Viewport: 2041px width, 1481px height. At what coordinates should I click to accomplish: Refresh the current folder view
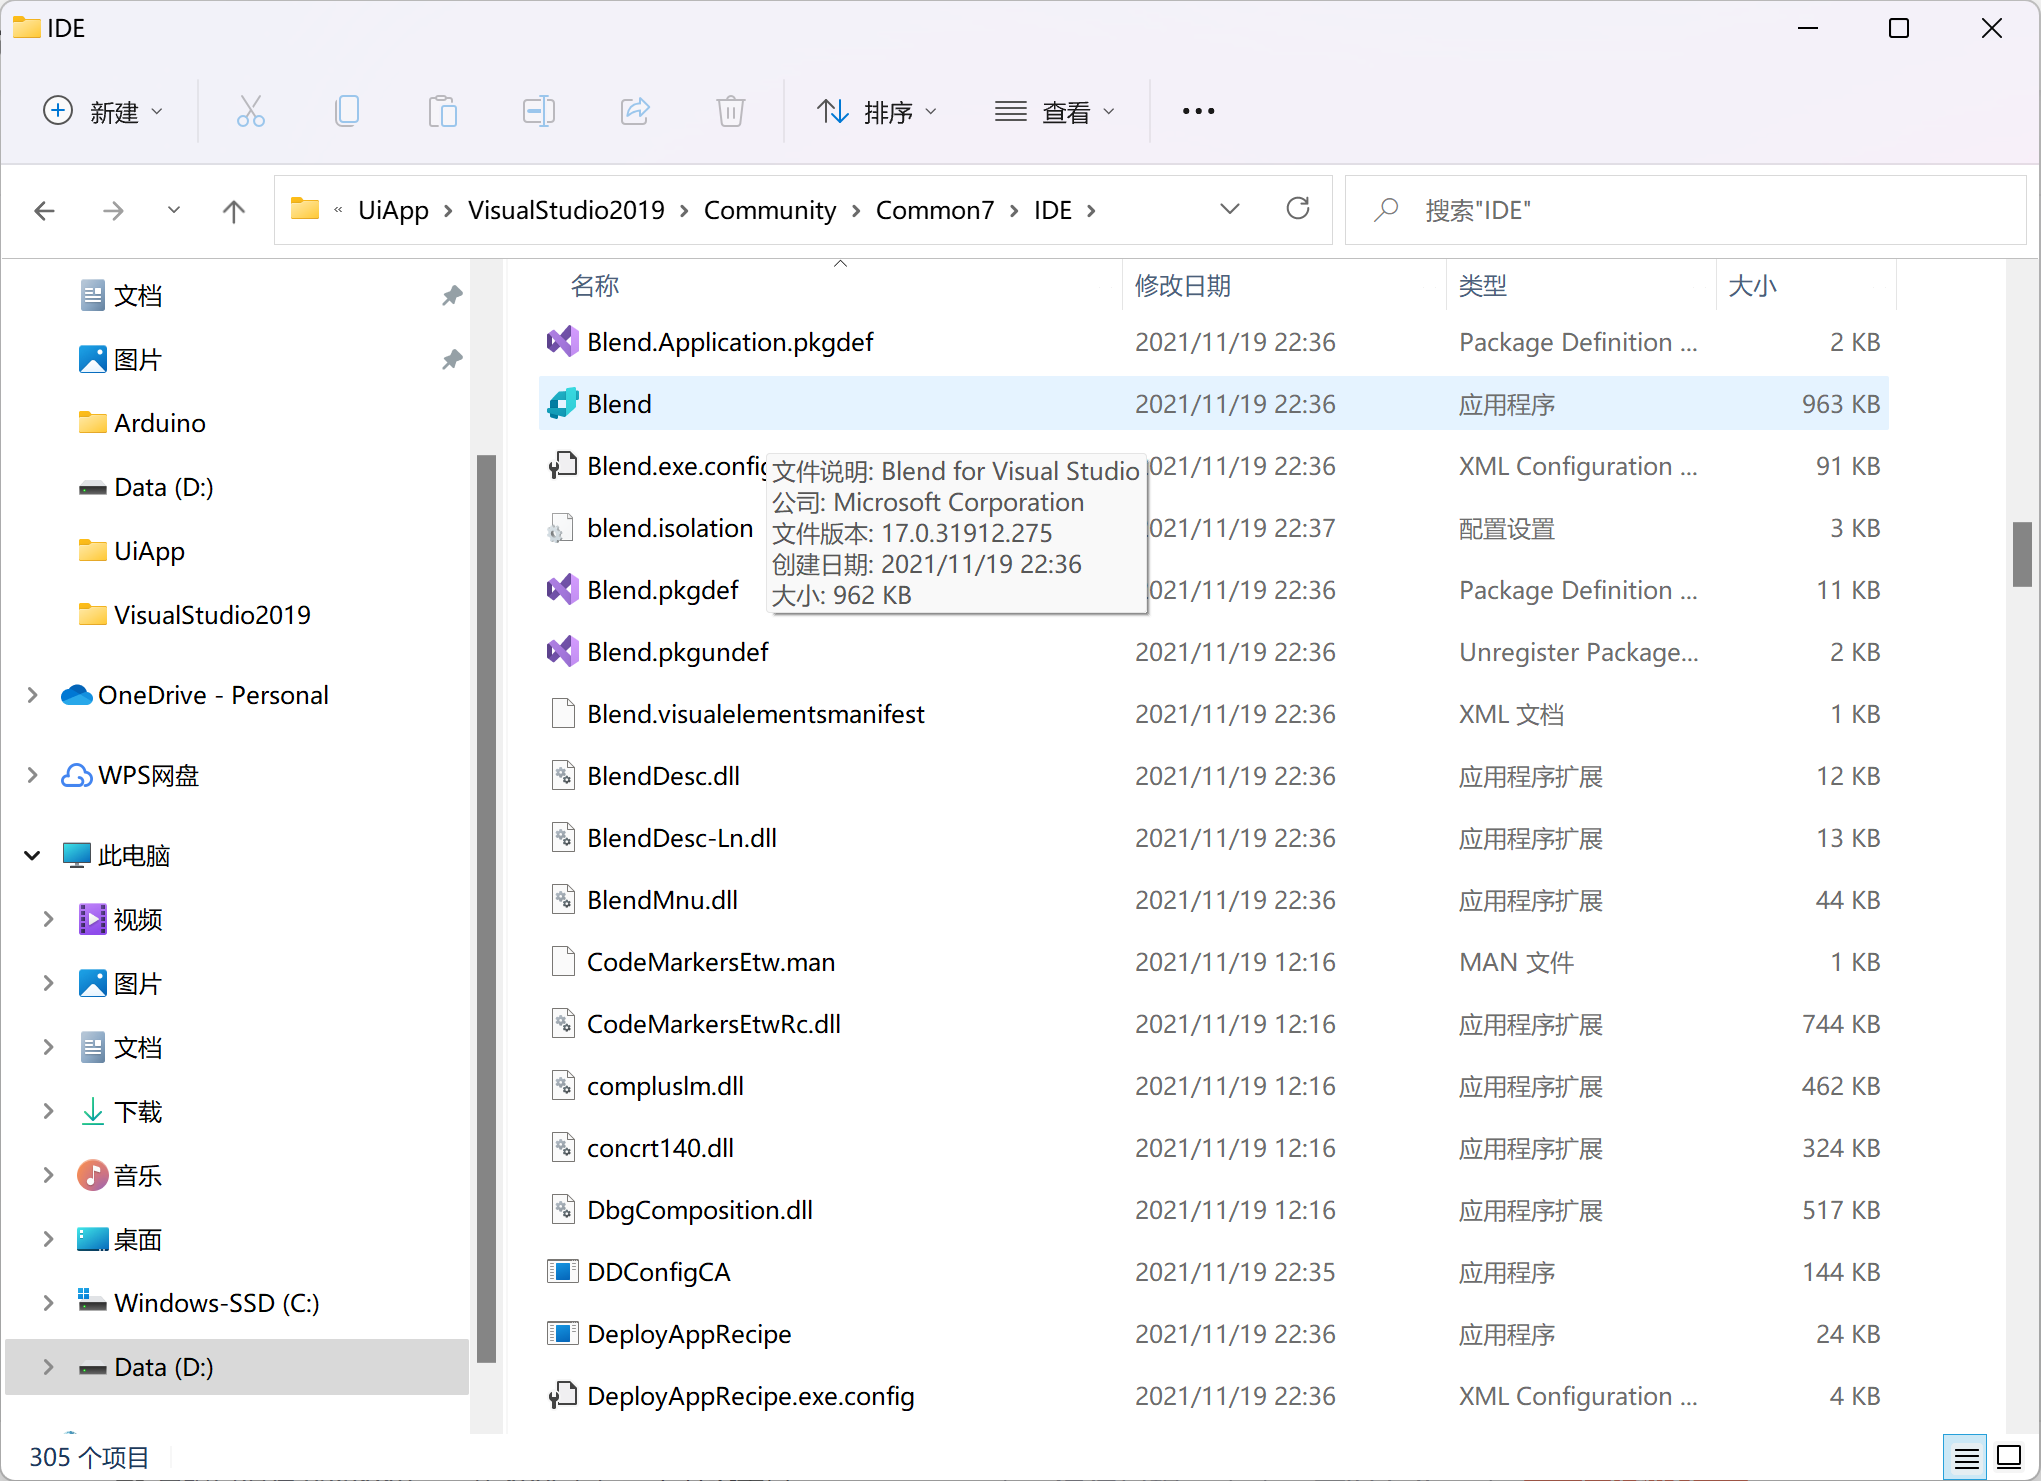coord(1297,209)
